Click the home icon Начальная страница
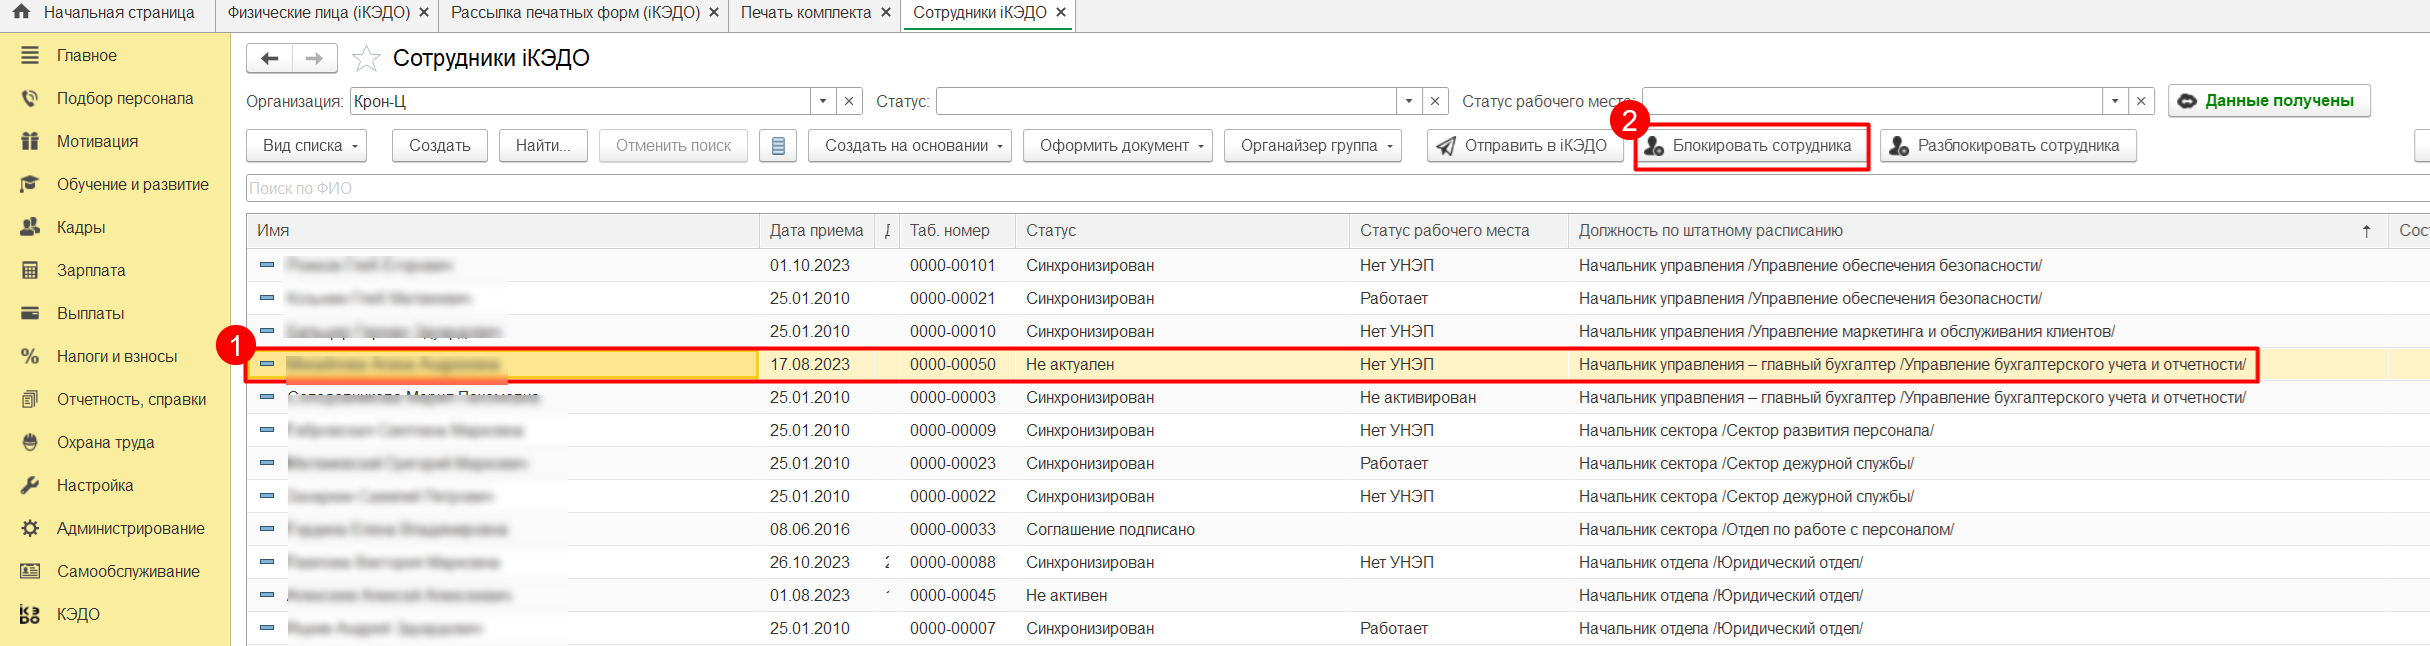 (x=21, y=13)
